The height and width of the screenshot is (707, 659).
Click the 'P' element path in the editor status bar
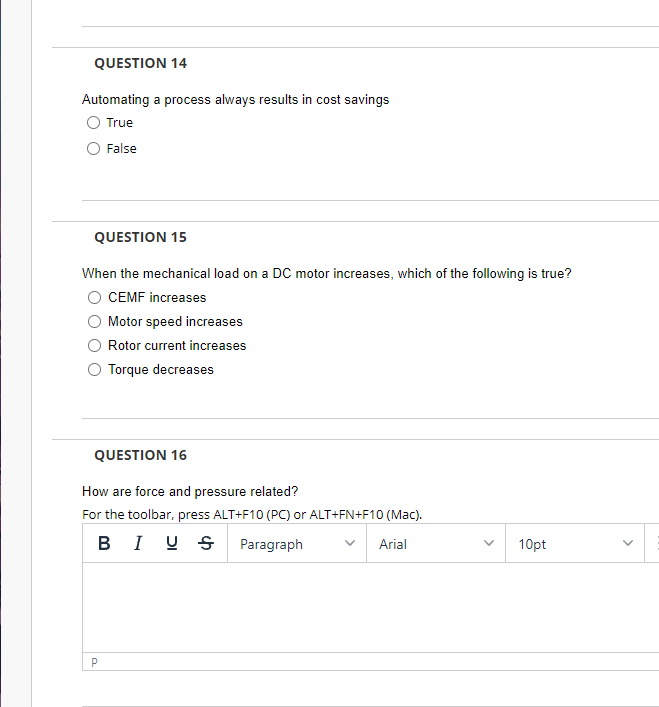[x=94, y=662]
